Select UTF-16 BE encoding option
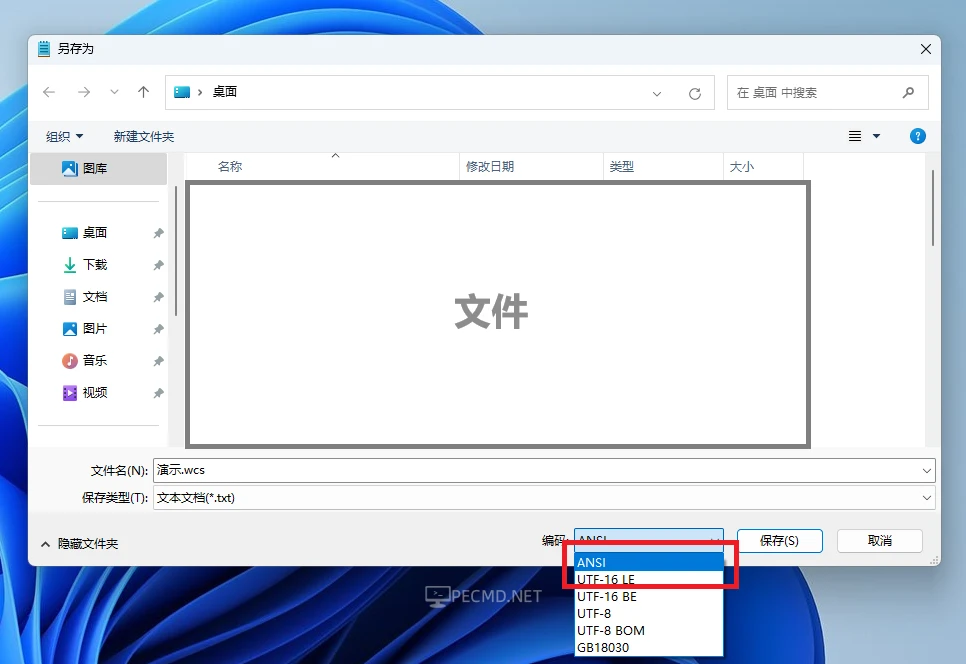 click(649, 597)
